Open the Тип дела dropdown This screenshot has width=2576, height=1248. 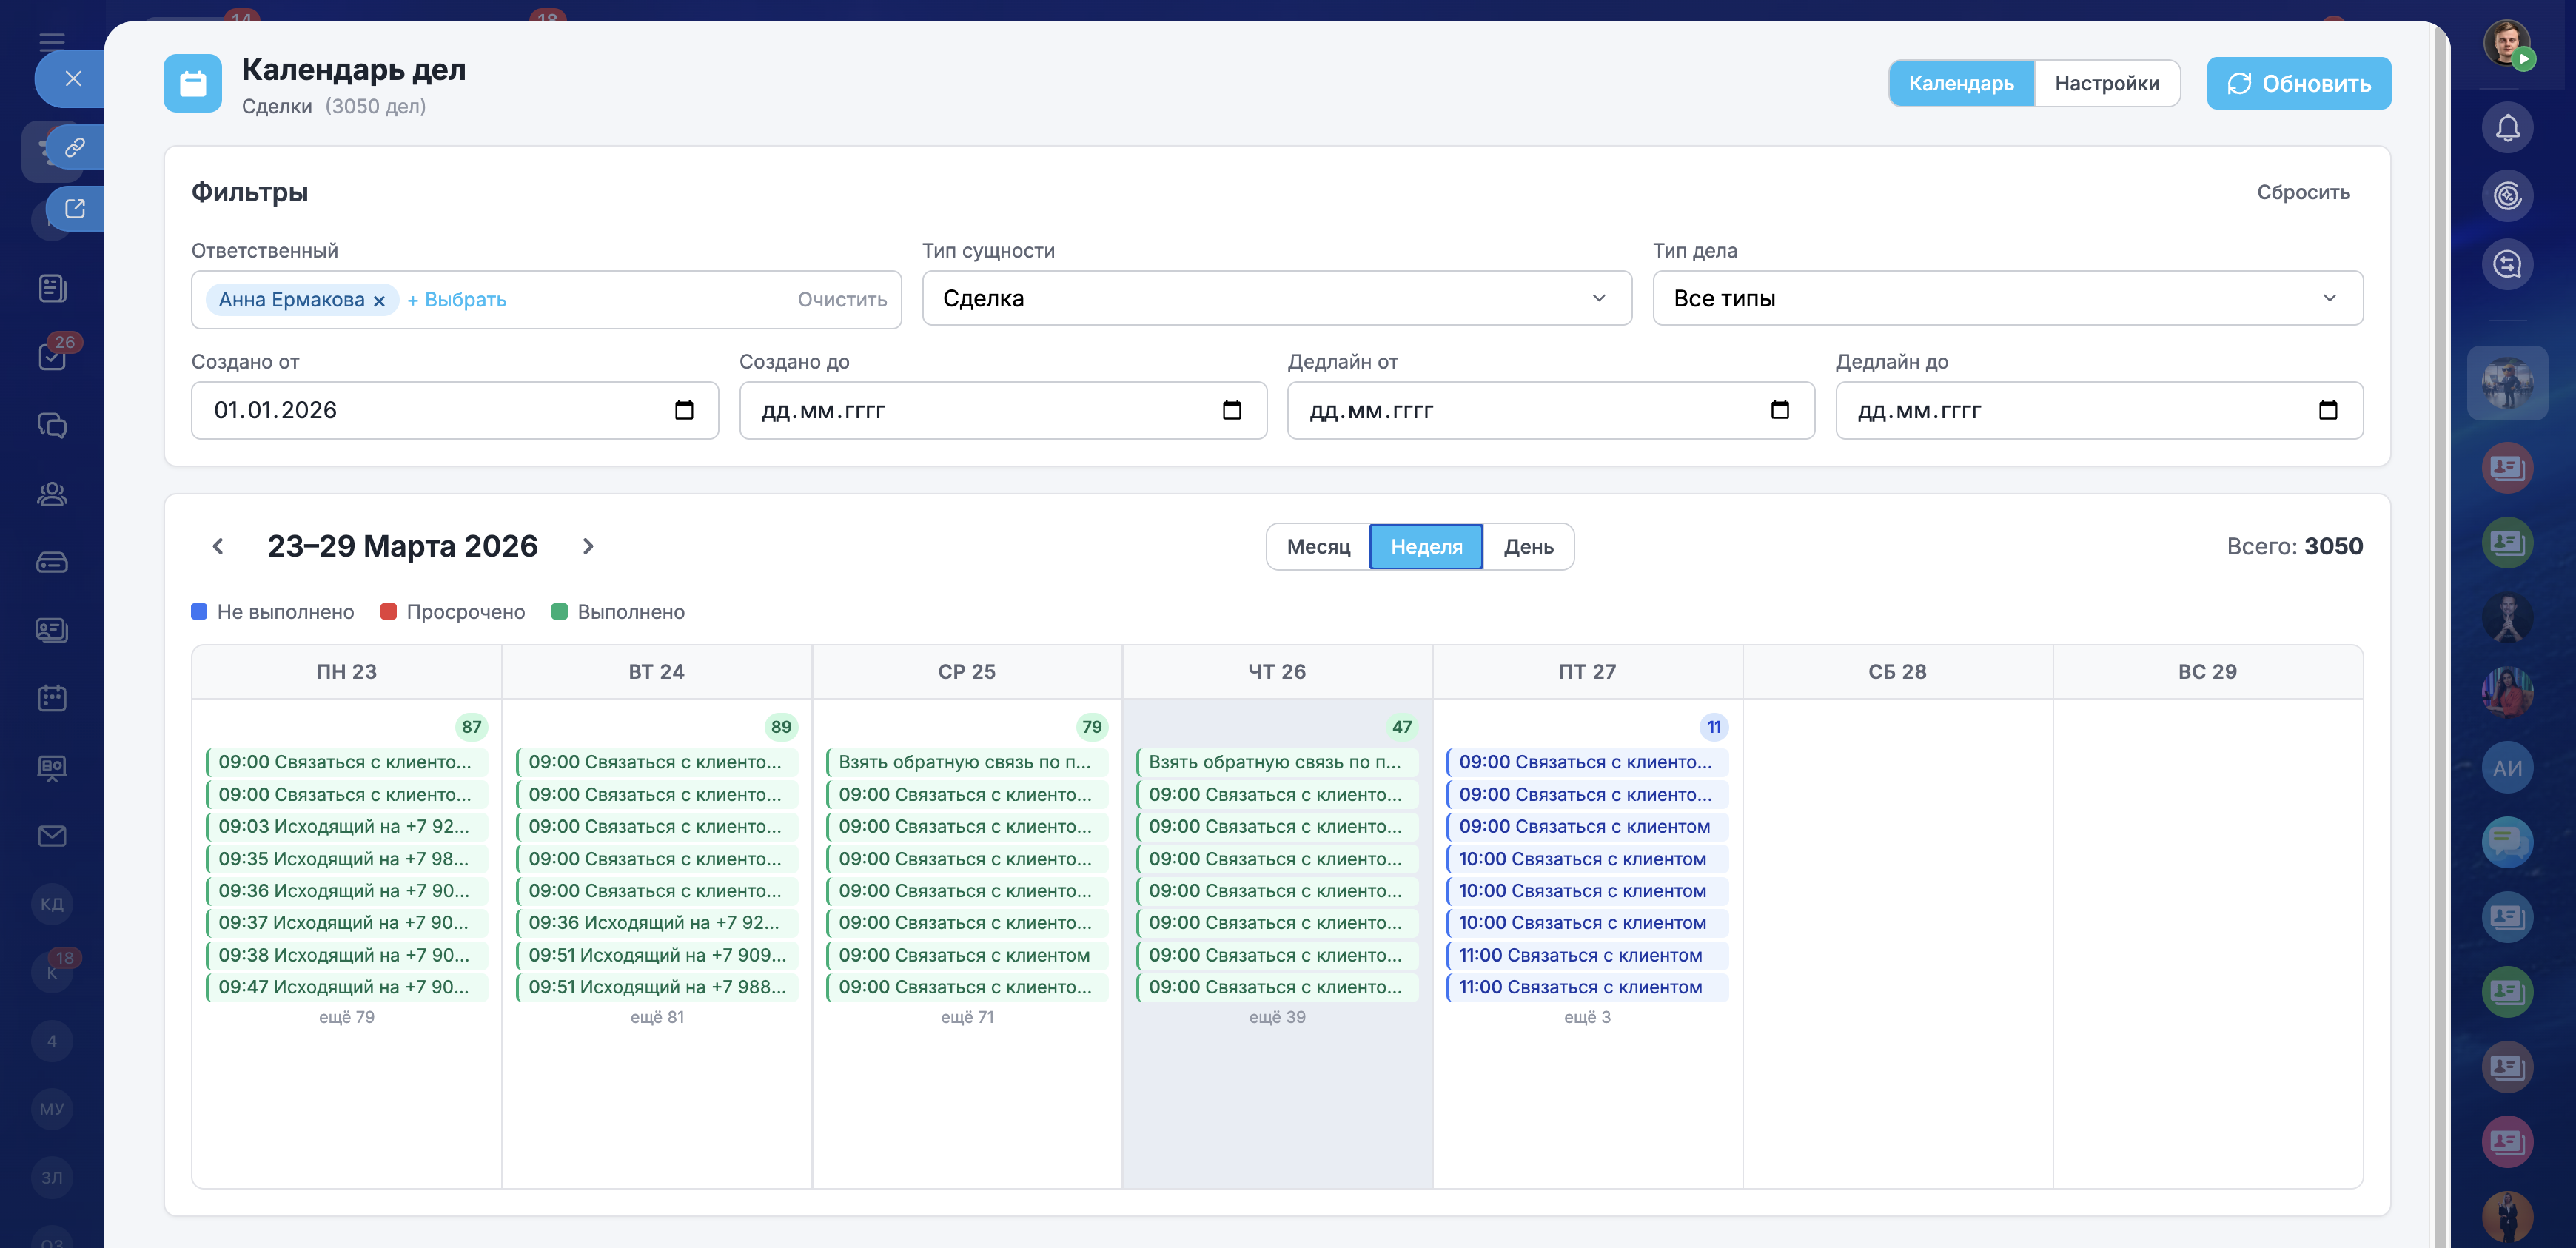(x=2006, y=298)
